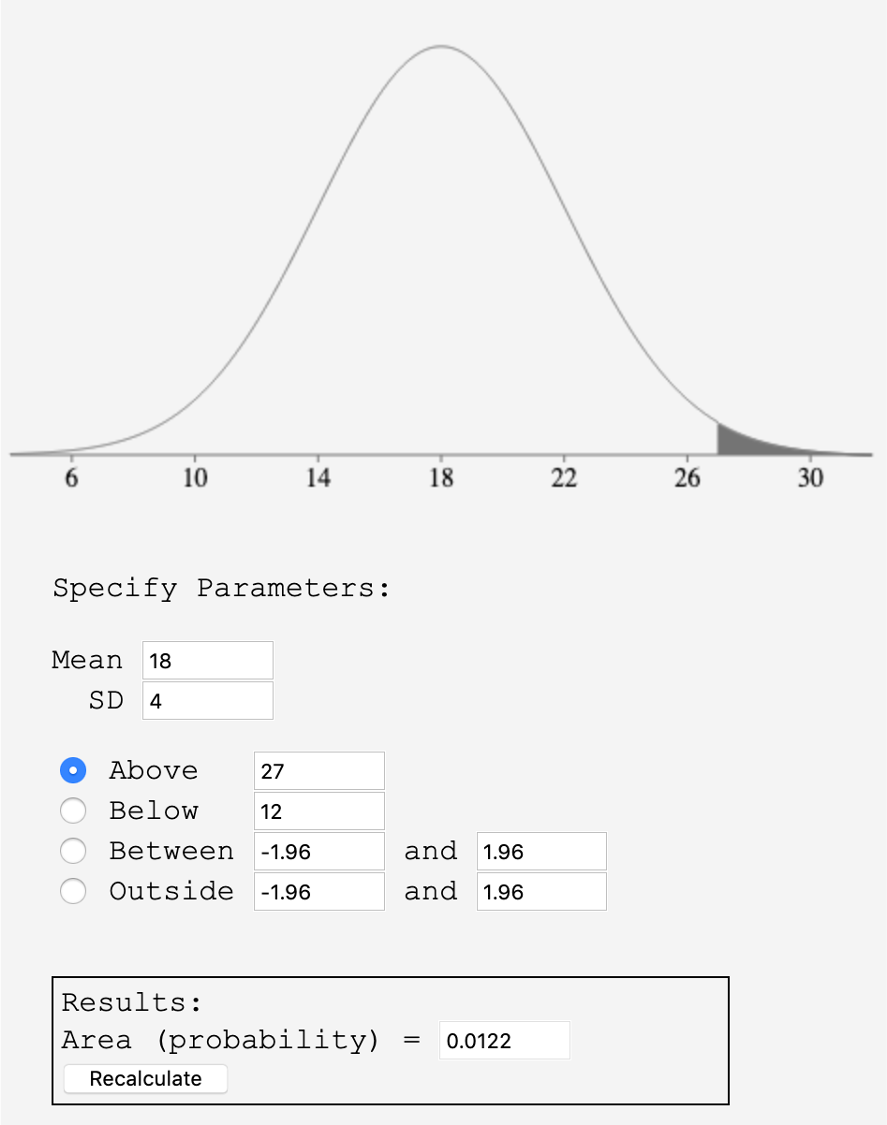Click the Between lower bound field
Image resolution: width=887 pixels, height=1125 pixels.
coord(318,851)
